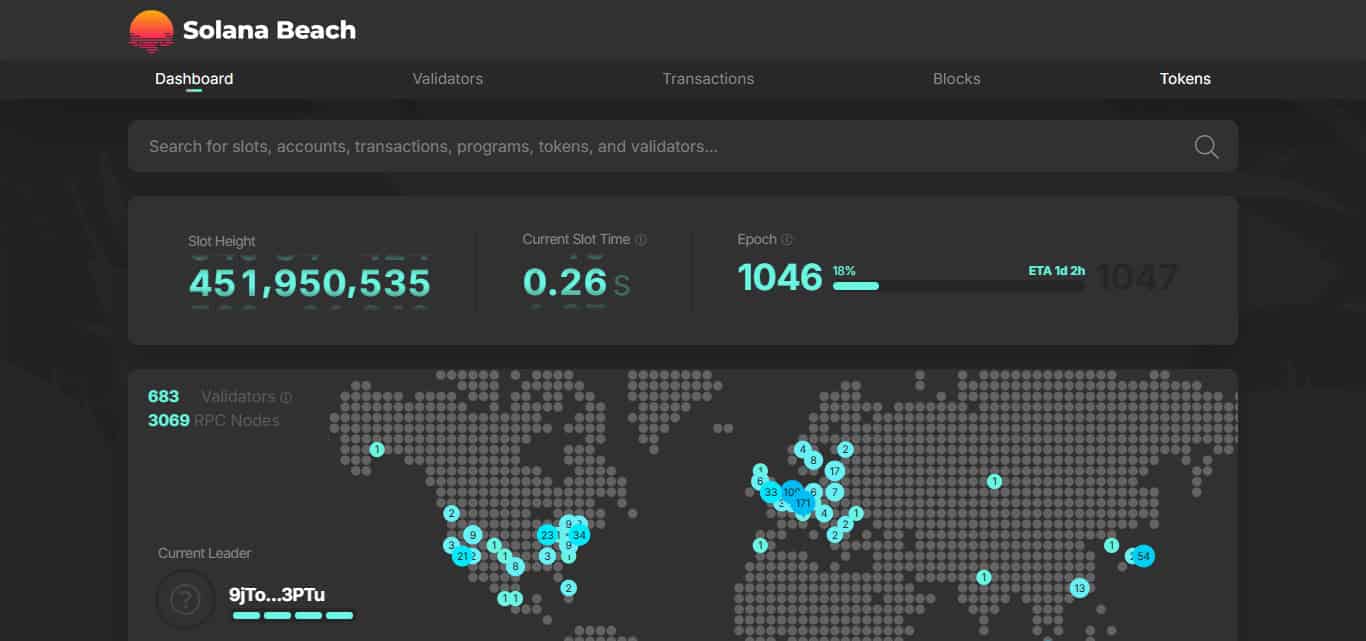
Task: Click the info icon beside Current Slot Time
Action: (641, 240)
